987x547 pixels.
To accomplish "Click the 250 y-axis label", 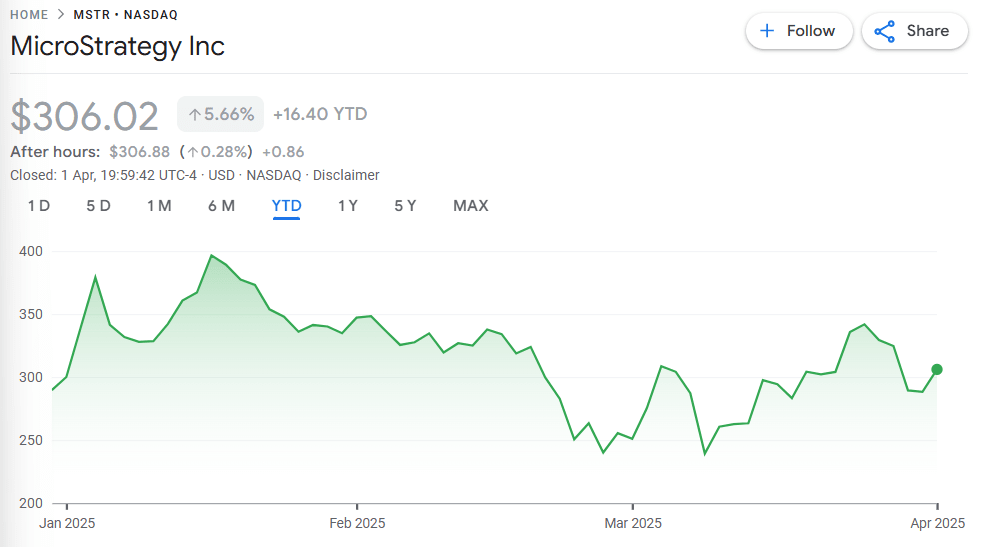I will [x=31, y=440].
